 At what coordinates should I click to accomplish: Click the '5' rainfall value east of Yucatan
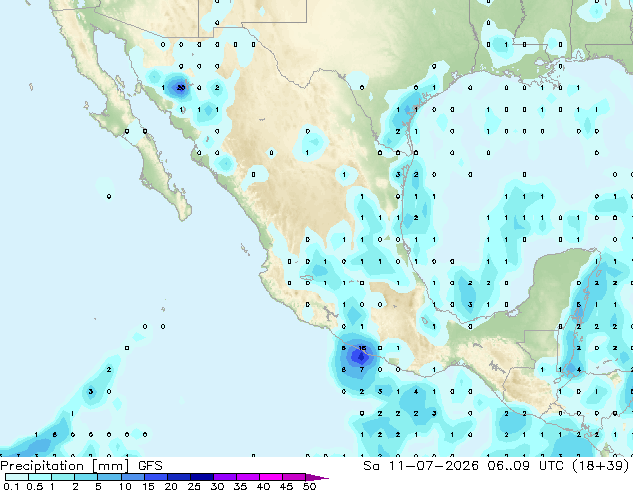click(579, 304)
